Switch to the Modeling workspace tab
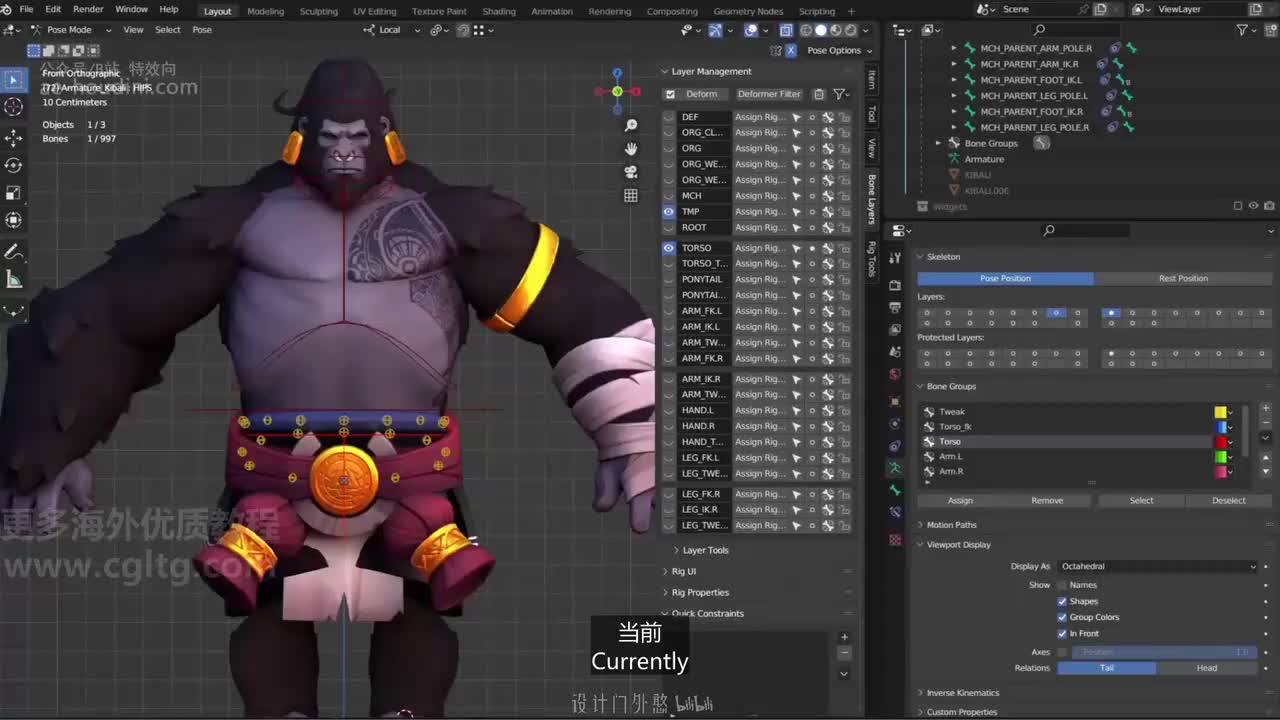Screen dimensions: 1280x720 click(x=265, y=11)
